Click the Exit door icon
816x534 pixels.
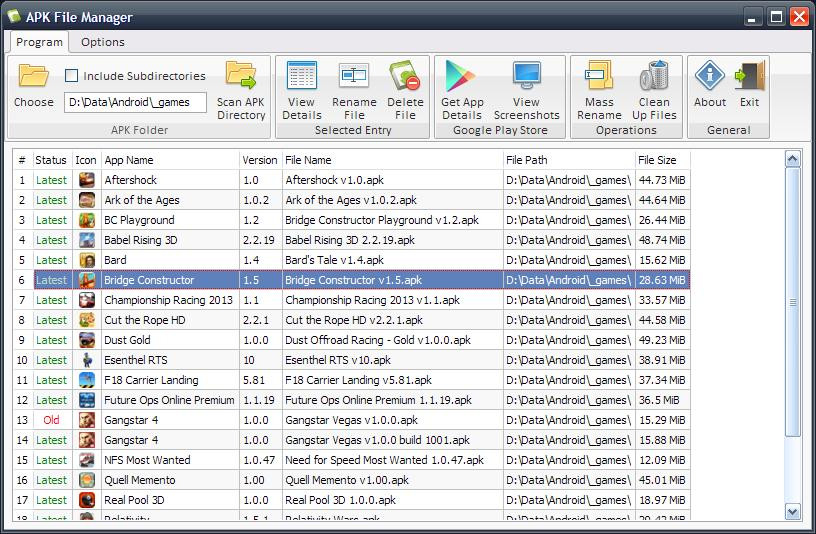click(750, 76)
